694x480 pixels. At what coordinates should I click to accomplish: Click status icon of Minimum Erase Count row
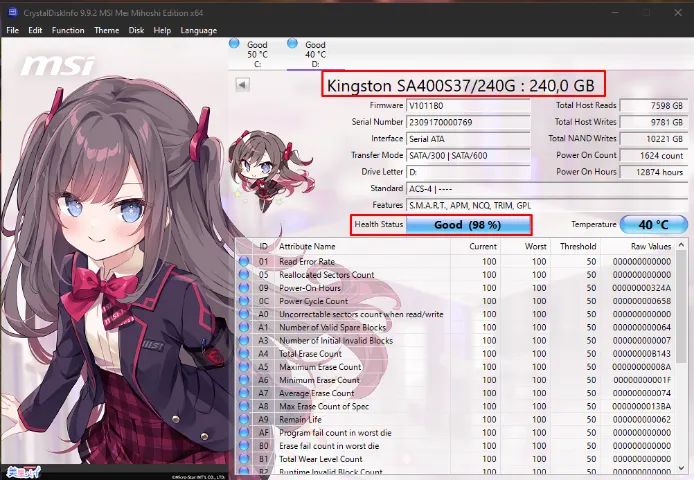click(x=243, y=380)
